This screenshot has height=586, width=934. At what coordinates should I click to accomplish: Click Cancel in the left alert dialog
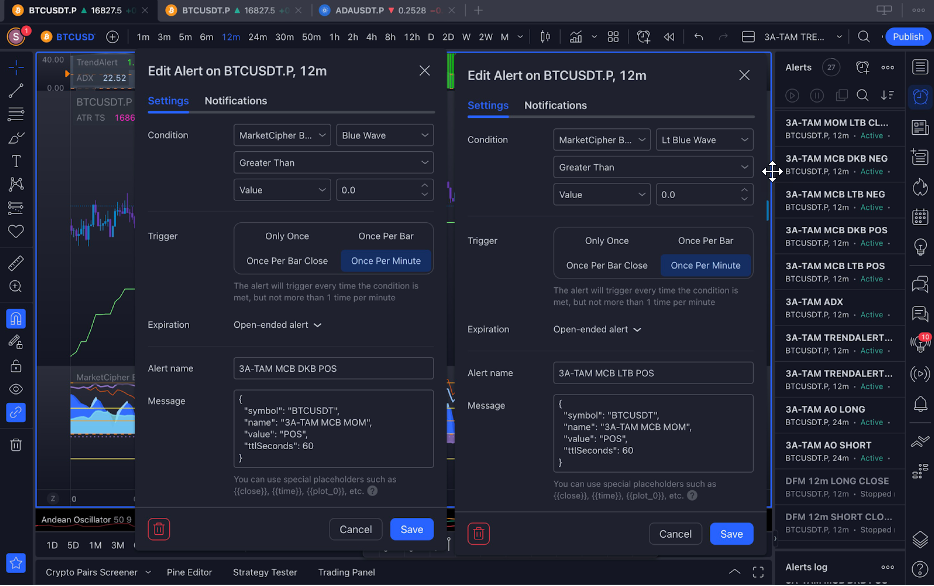click(356, 529)
